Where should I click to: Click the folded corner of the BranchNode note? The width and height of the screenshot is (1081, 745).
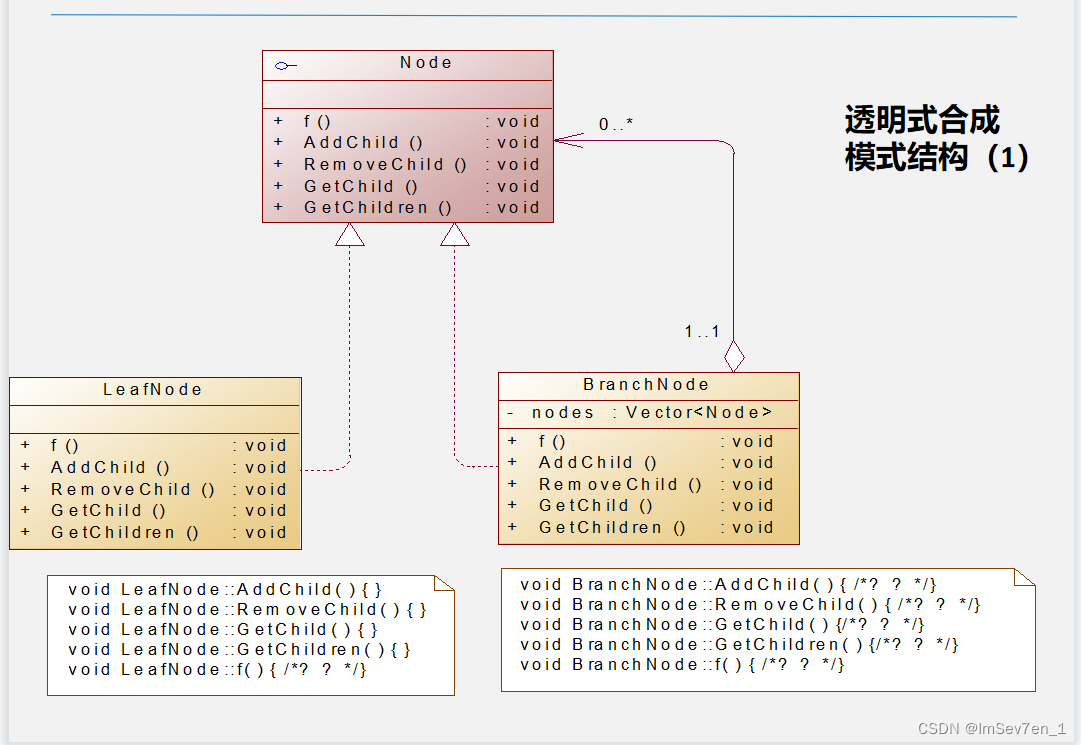click(1024, 577)
